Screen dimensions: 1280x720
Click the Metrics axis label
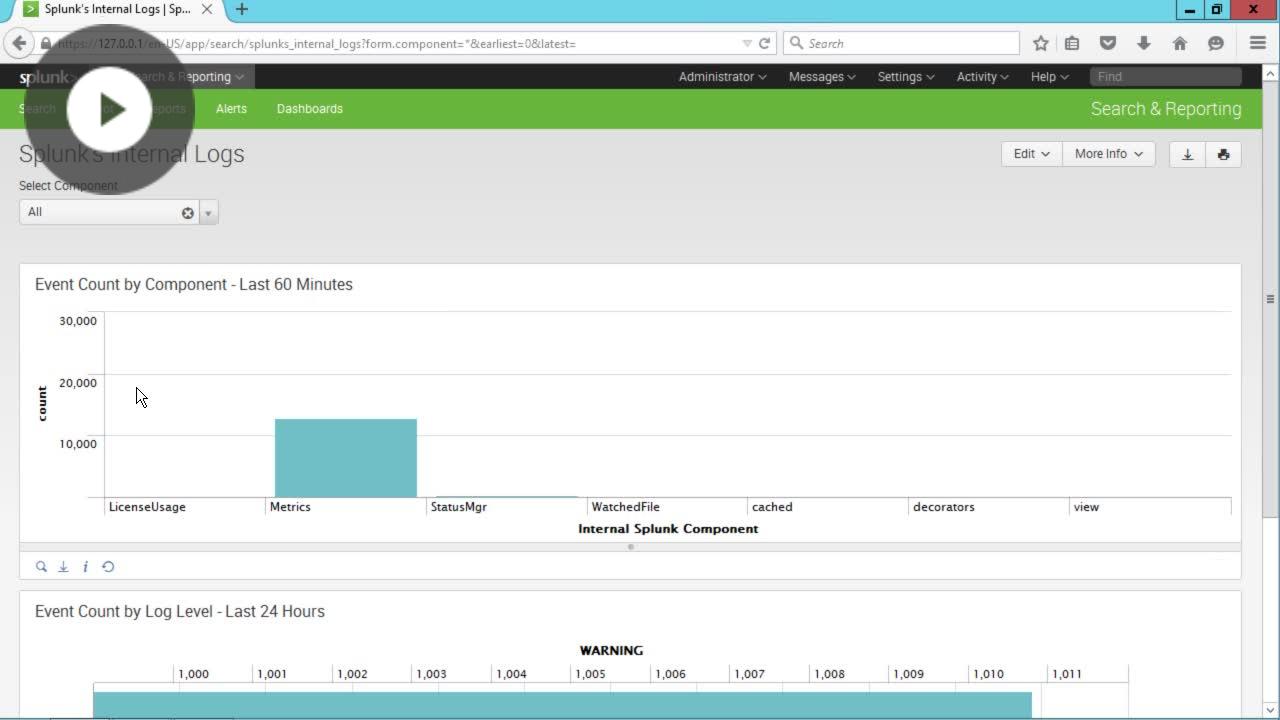[x=290, y=507]
